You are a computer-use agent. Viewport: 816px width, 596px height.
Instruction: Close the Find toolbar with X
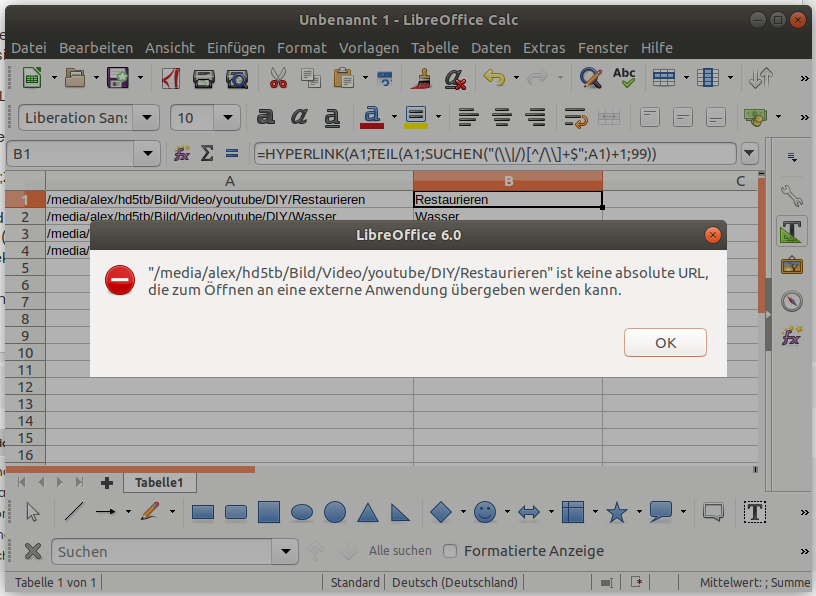click(x=33, y=551)
